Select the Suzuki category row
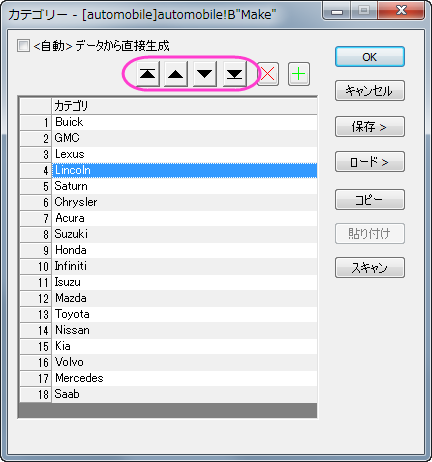The width and height of the screenshot is (432, 462). pos(184,234)
